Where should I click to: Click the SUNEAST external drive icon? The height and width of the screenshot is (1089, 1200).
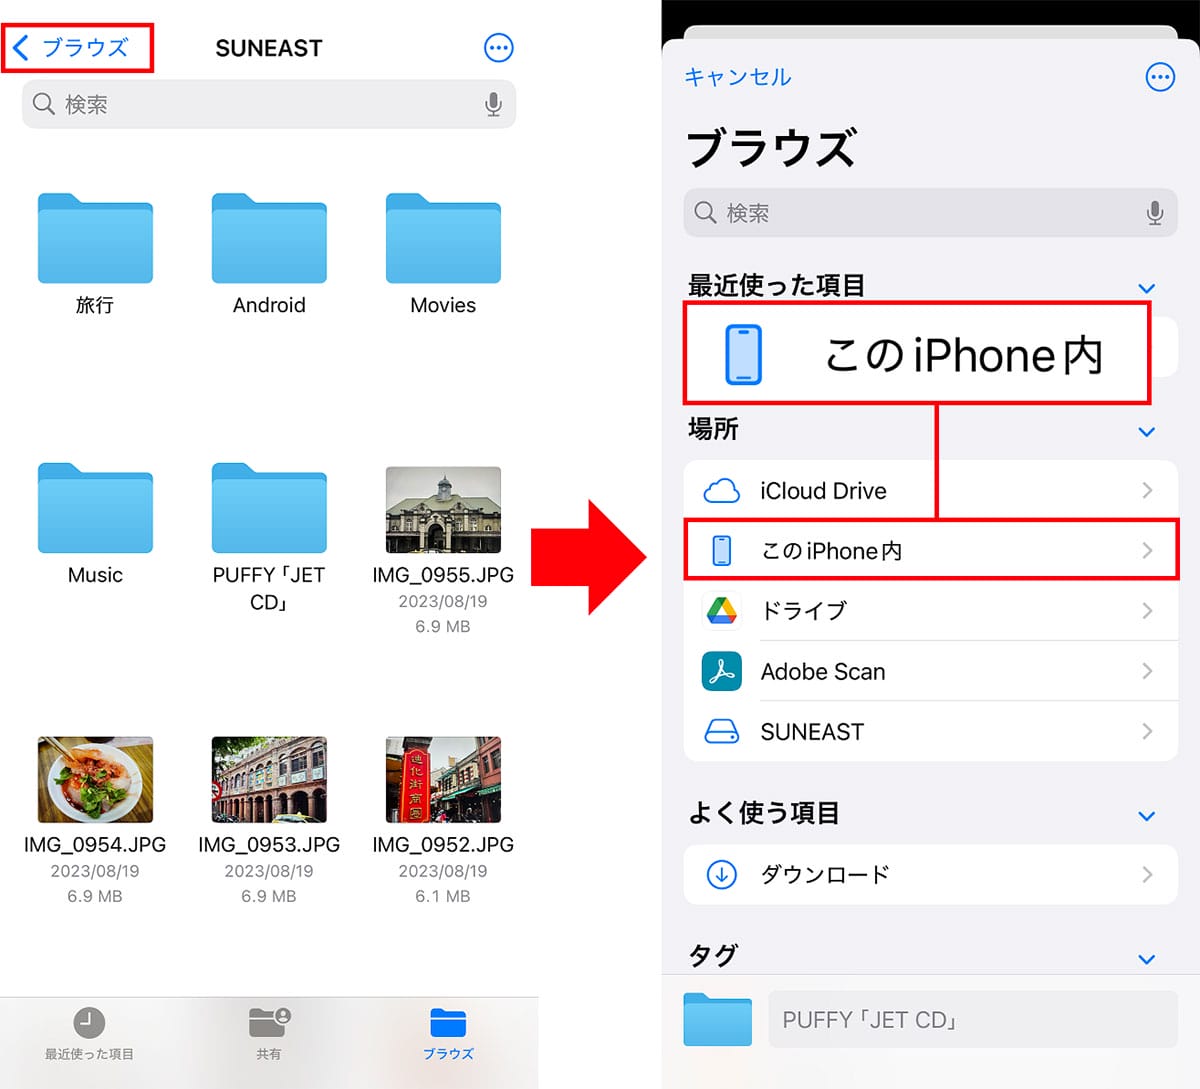[722, 732]
